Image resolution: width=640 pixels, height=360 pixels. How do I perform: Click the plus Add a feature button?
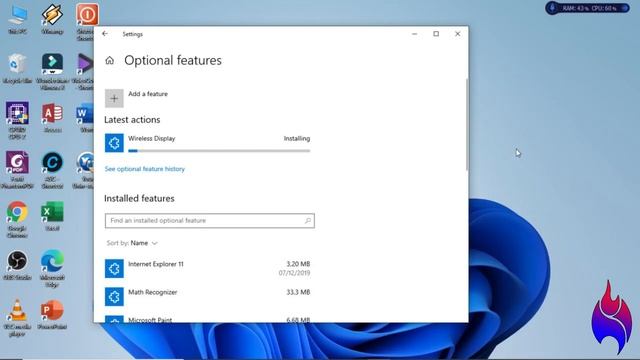pyautogui.click(x=114, y=98)
